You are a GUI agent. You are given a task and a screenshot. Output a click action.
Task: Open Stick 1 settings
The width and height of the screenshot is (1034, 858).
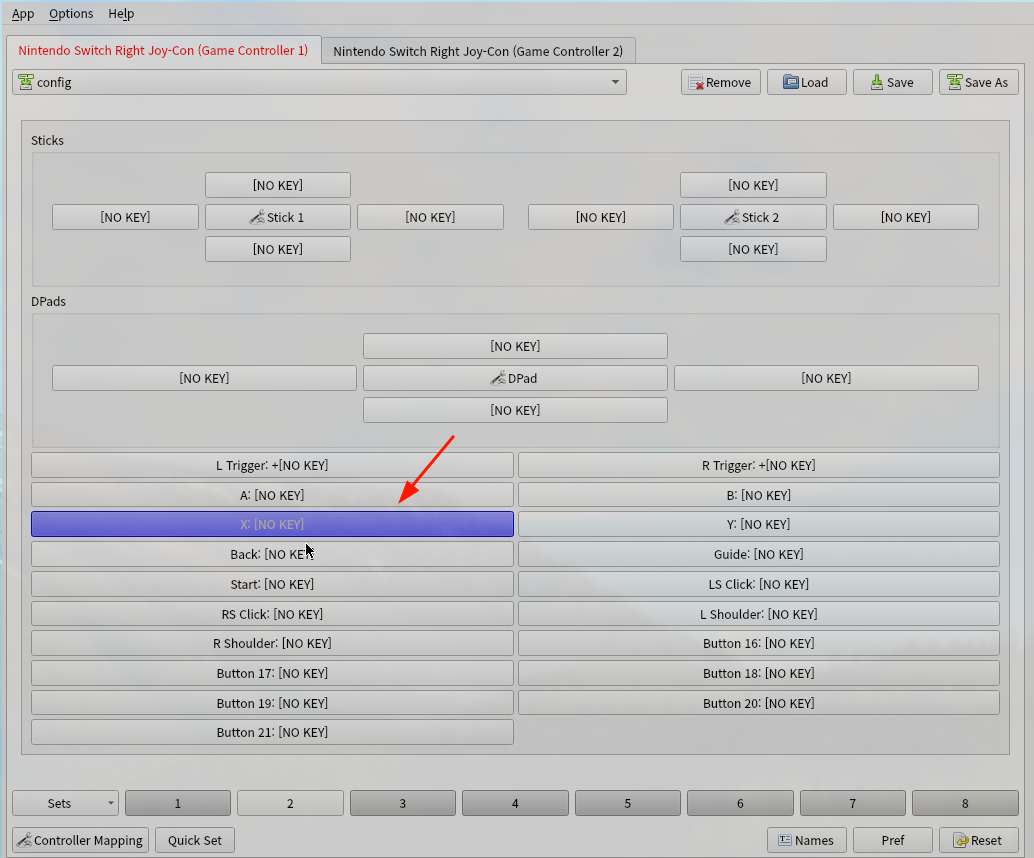point(278,217)
